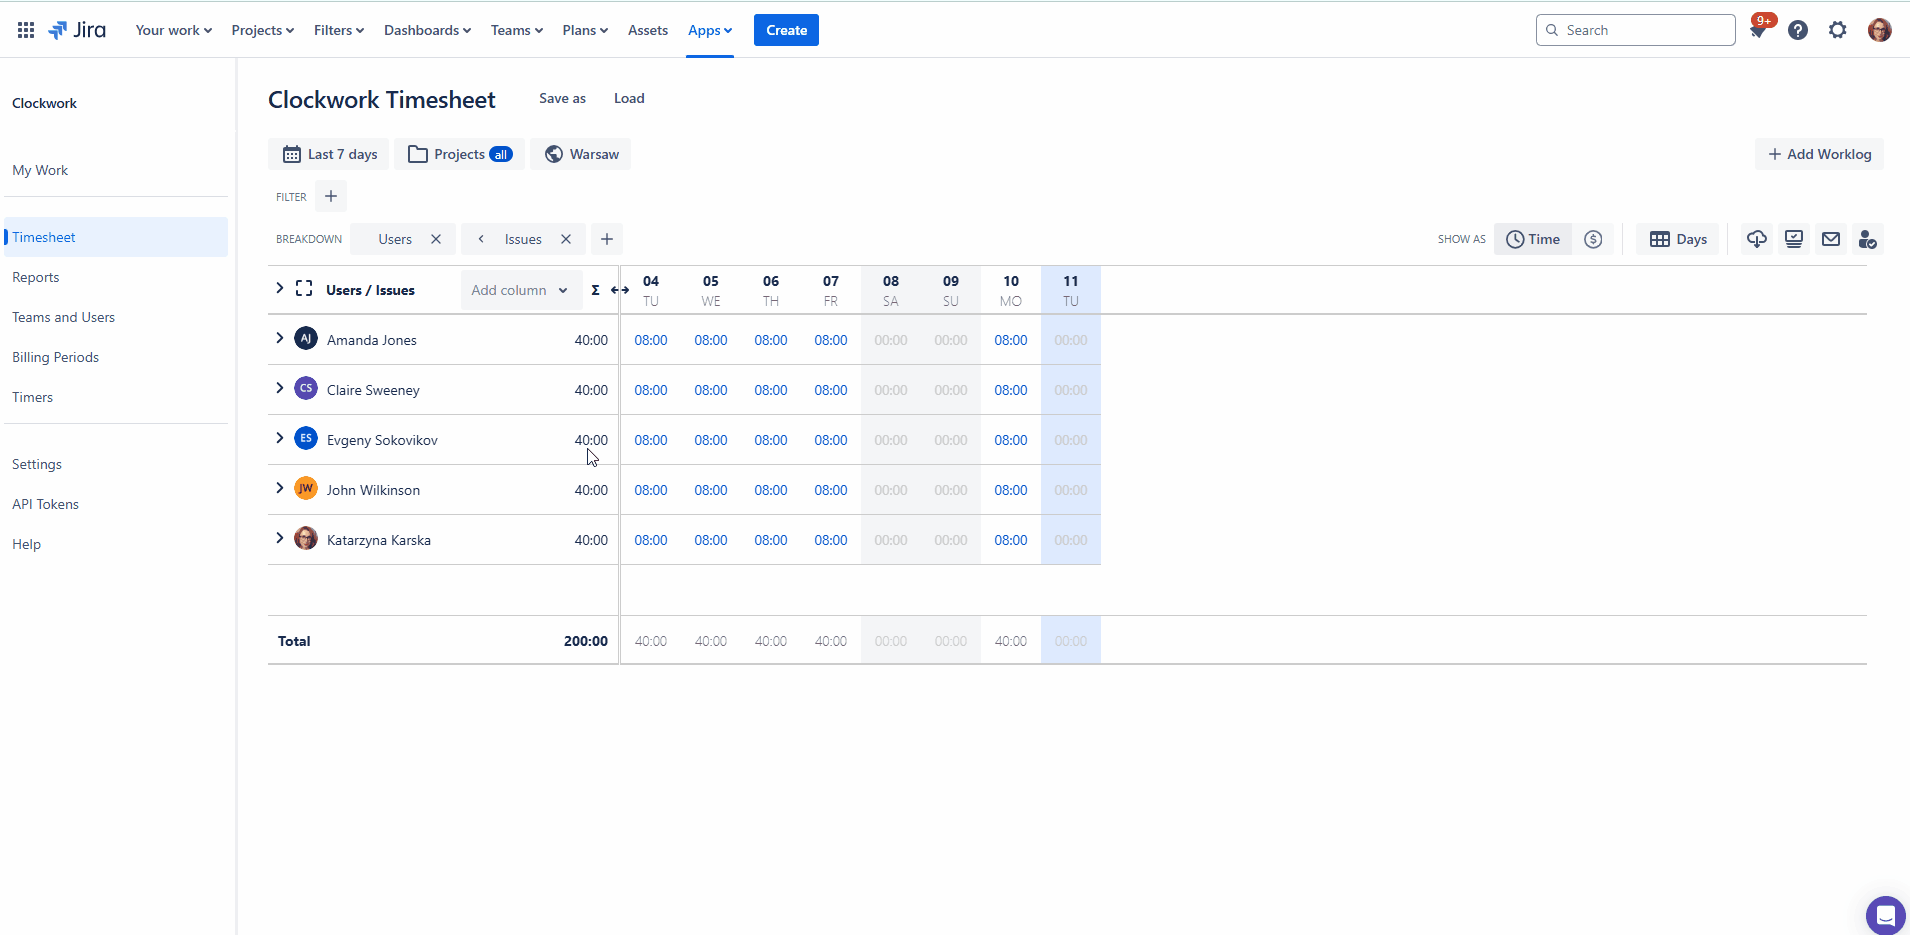Open Teams and Users page
This screenshot has width=1910, height=935.
pyautogui.click(x=64, y=317)
